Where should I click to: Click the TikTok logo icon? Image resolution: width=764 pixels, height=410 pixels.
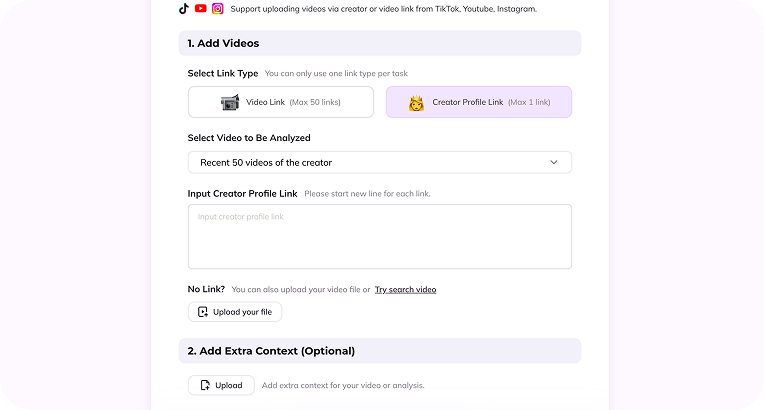pos(184,9)
